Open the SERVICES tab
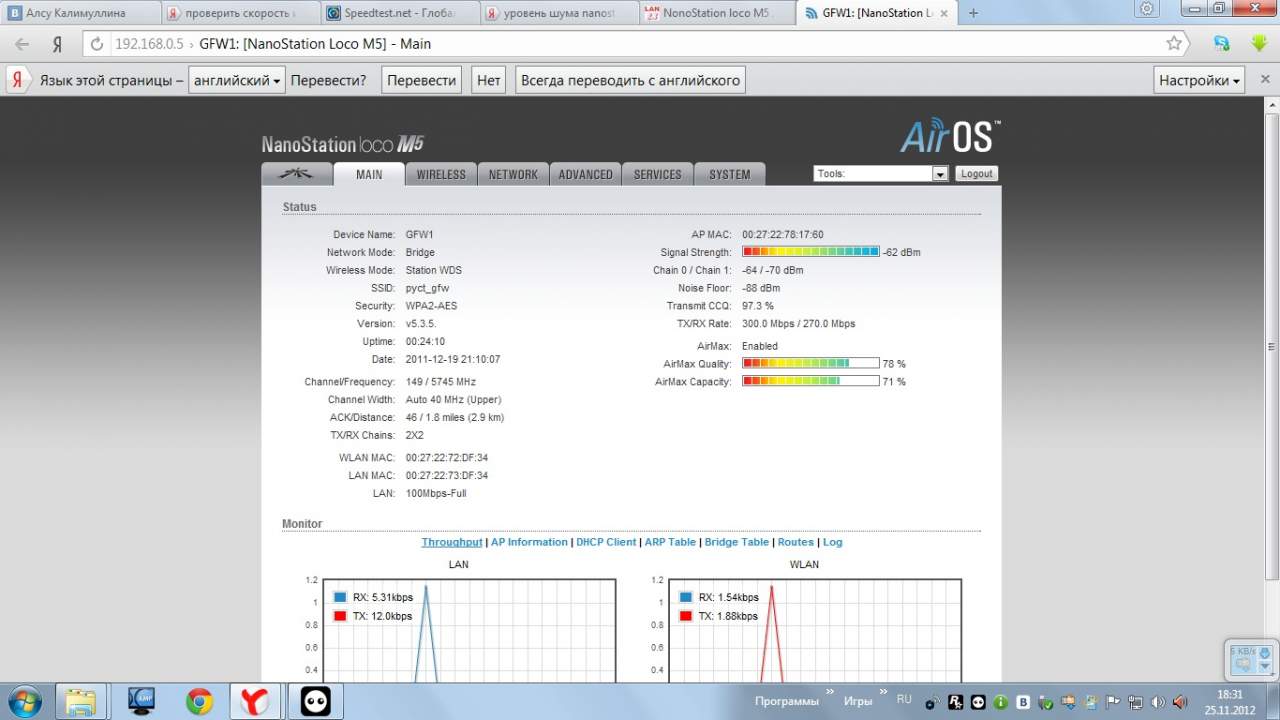The image size is (1280, 720). tap(657, 174)
